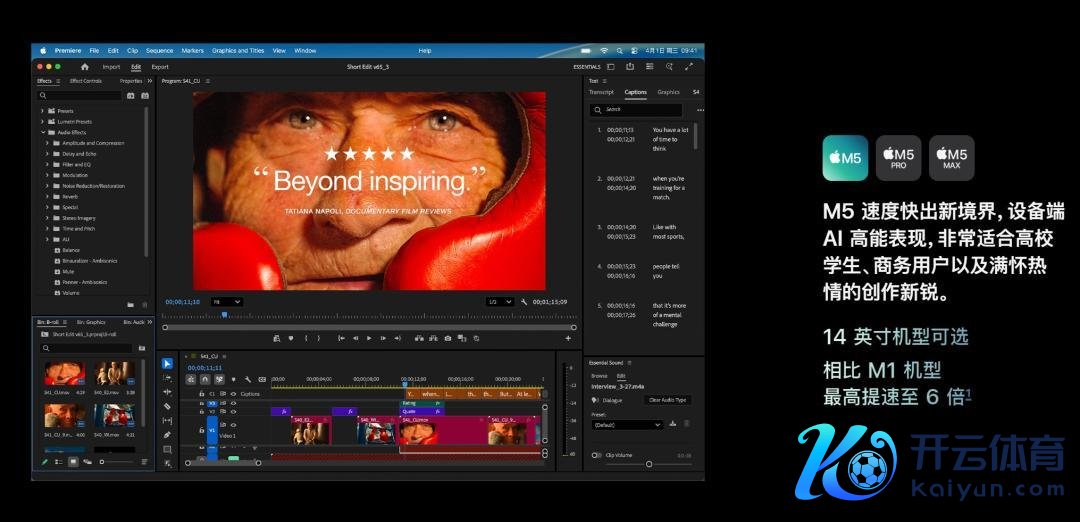Toggle Clip Volume switch in Essential Sound
The image size is (1080, 522).
(x=597, y=455)
